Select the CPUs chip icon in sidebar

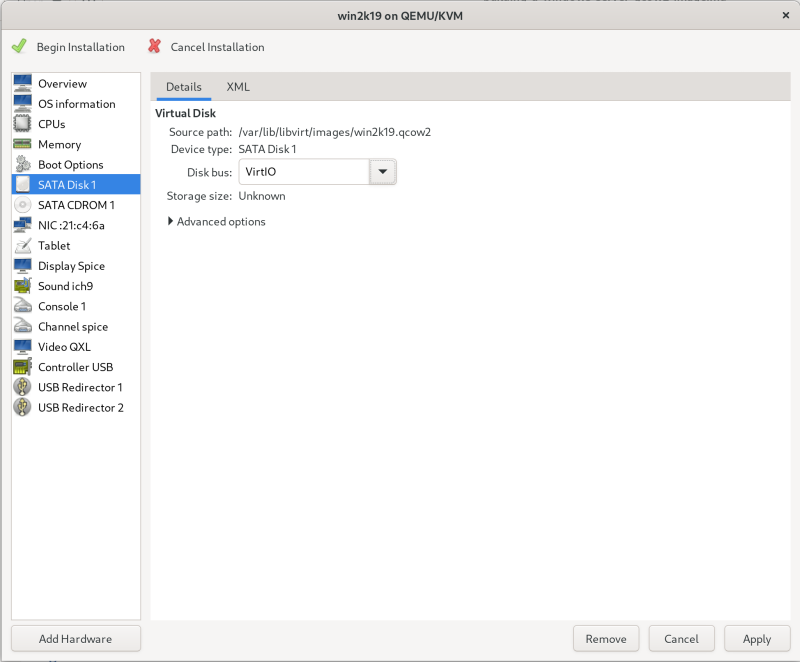pos(22,124)
